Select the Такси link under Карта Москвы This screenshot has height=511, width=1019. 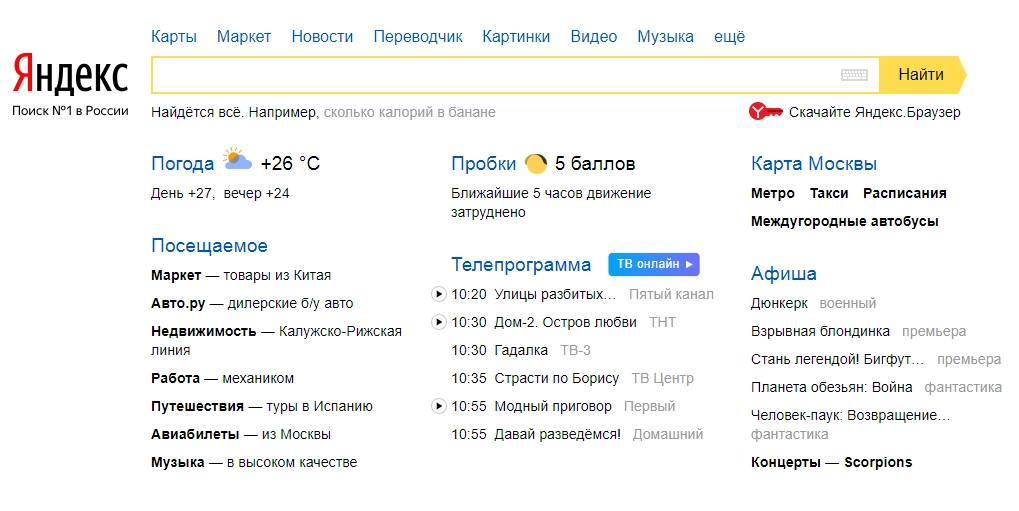coord(829,193)
